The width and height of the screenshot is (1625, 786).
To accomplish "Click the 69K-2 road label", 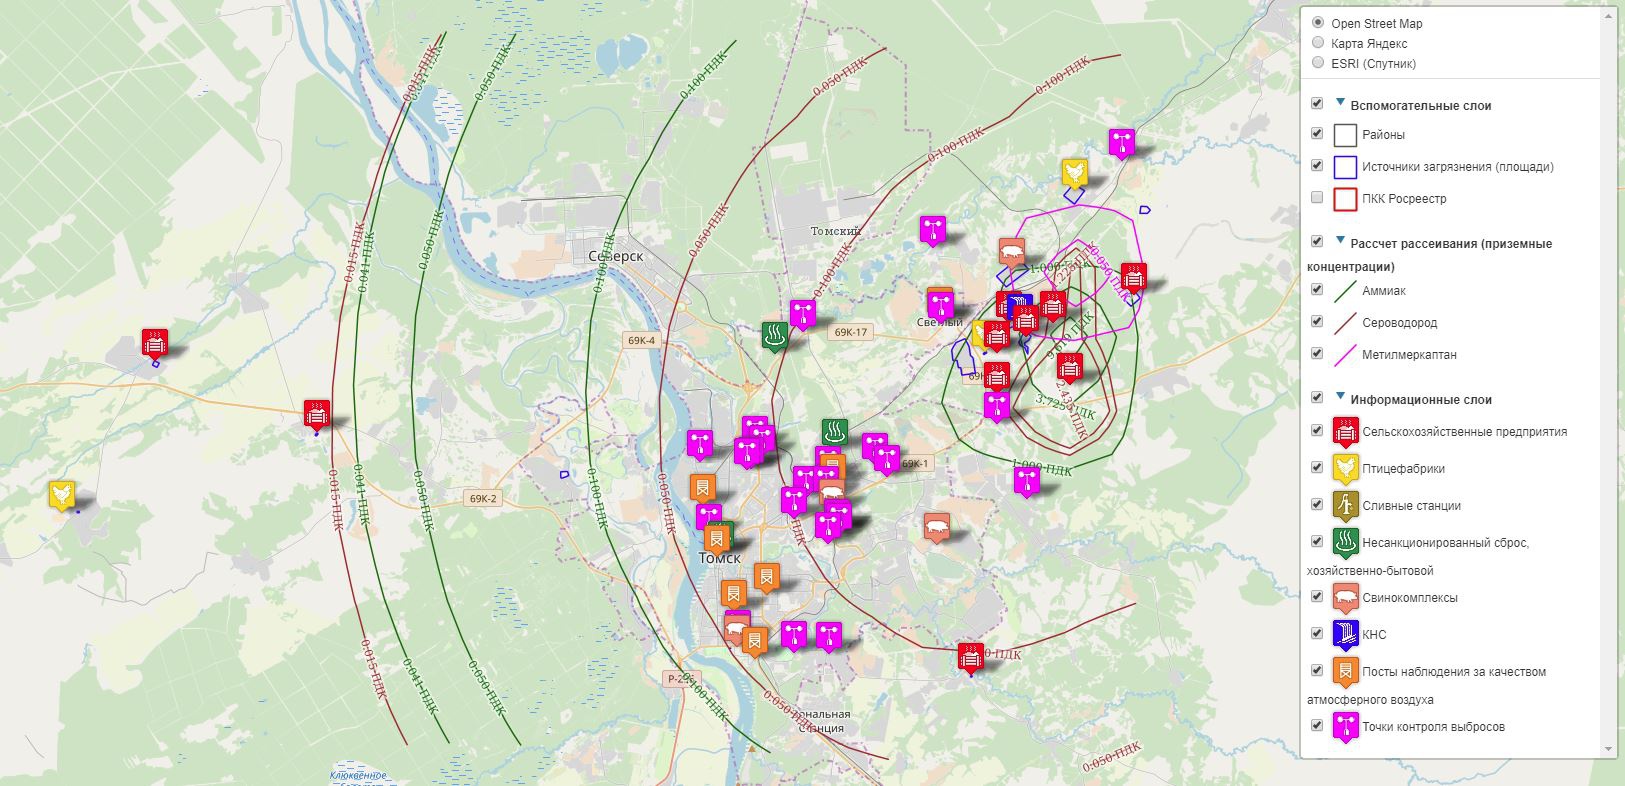I will [x=483, y=499].
